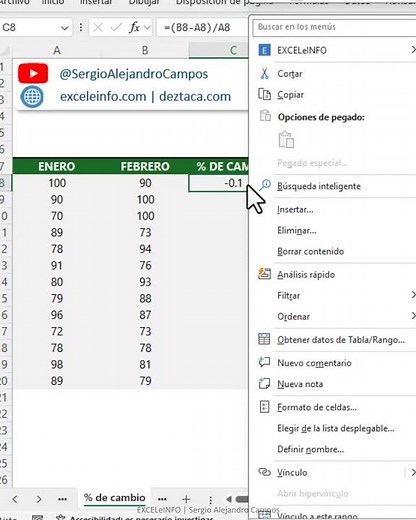Image resolution: width=416 pixels, height=520 pixels.
Task: Click the Obtener datos table icon
Action: point(264,339)
